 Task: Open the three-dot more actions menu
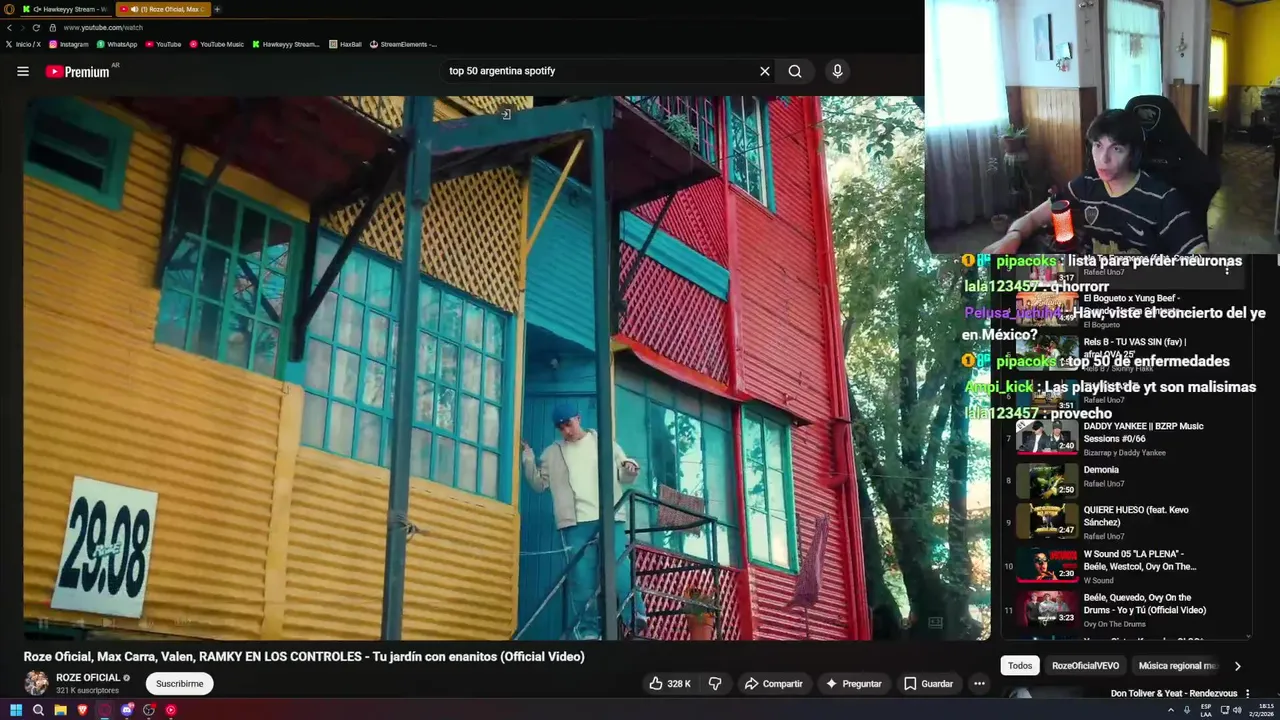coord(980,684)
